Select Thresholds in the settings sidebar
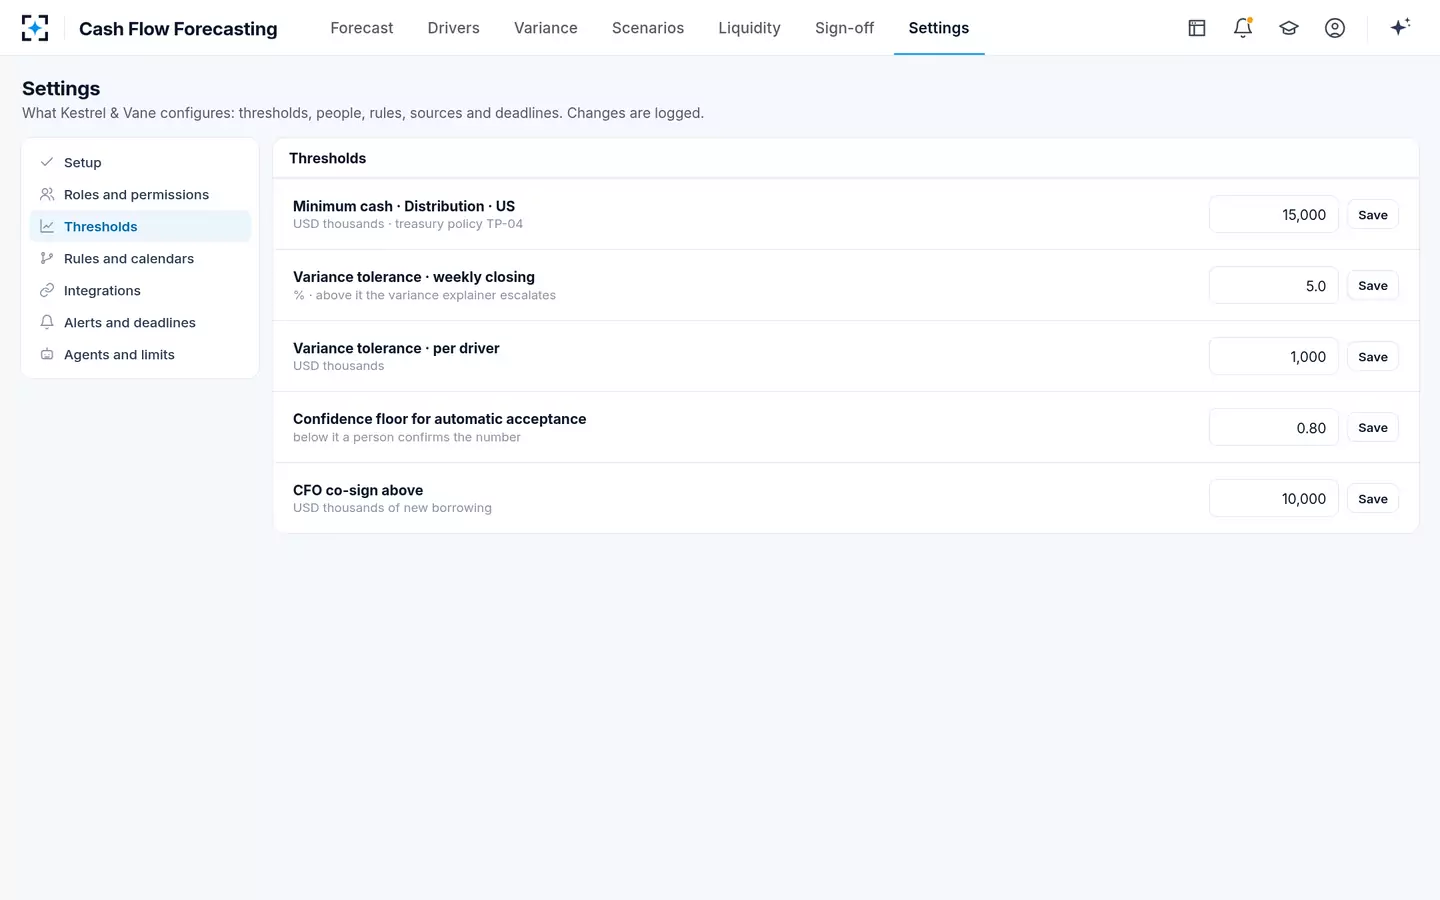 point(140,226)
